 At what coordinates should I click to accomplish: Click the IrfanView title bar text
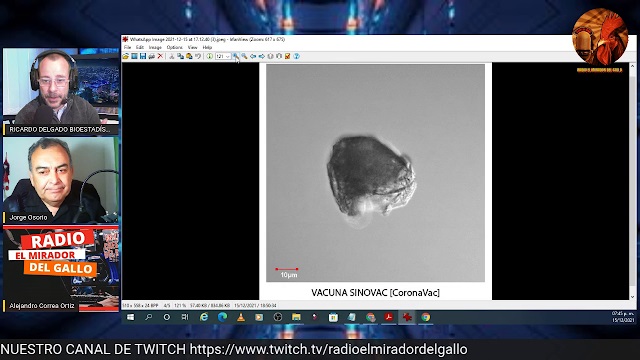tap(207, 40)
